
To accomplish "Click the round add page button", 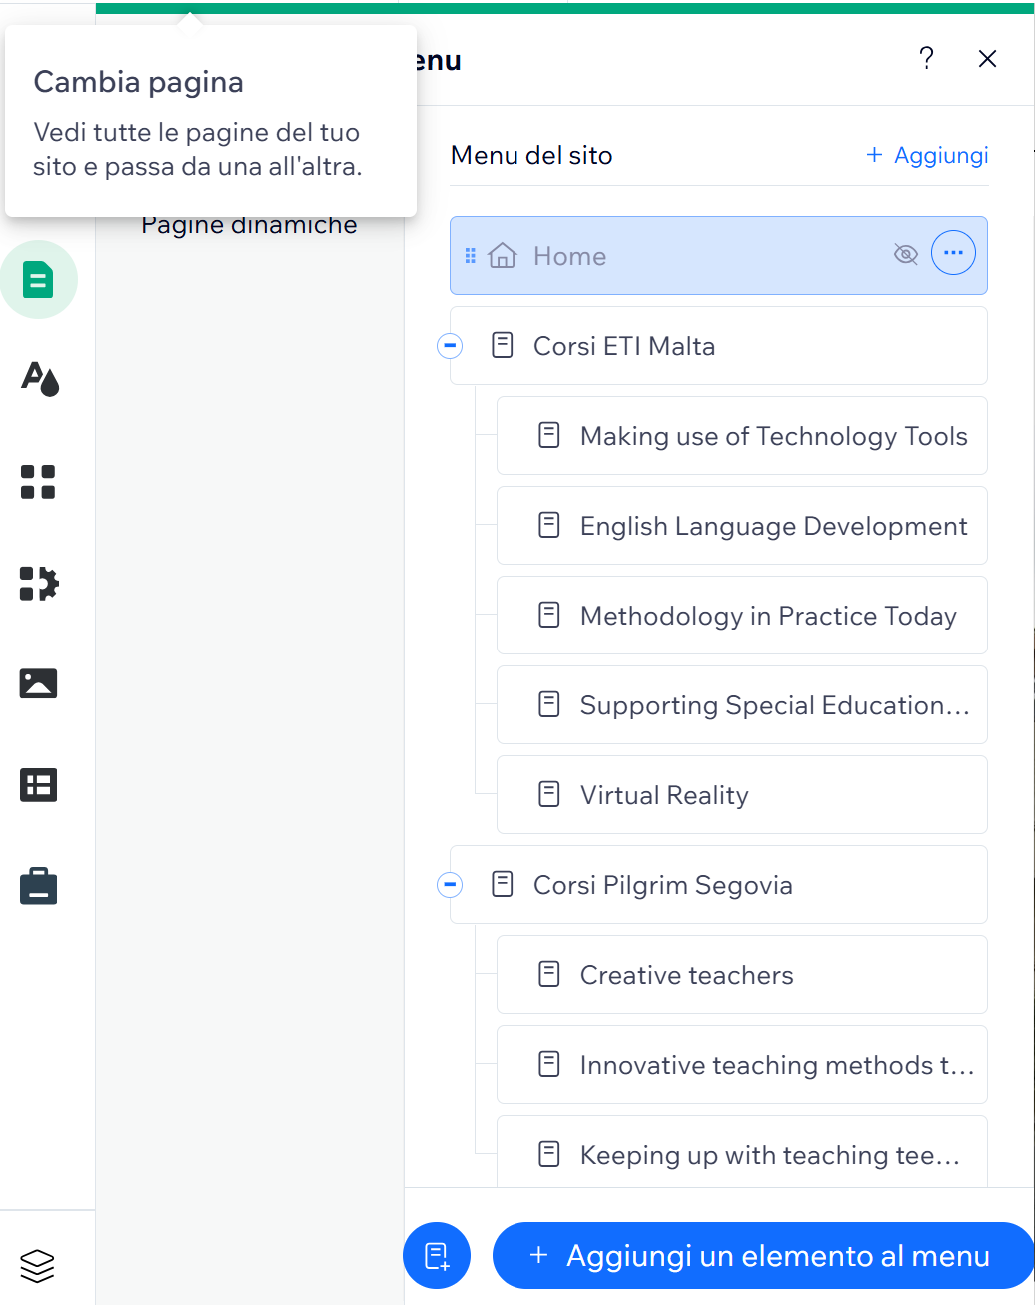I will [437, 1255].
